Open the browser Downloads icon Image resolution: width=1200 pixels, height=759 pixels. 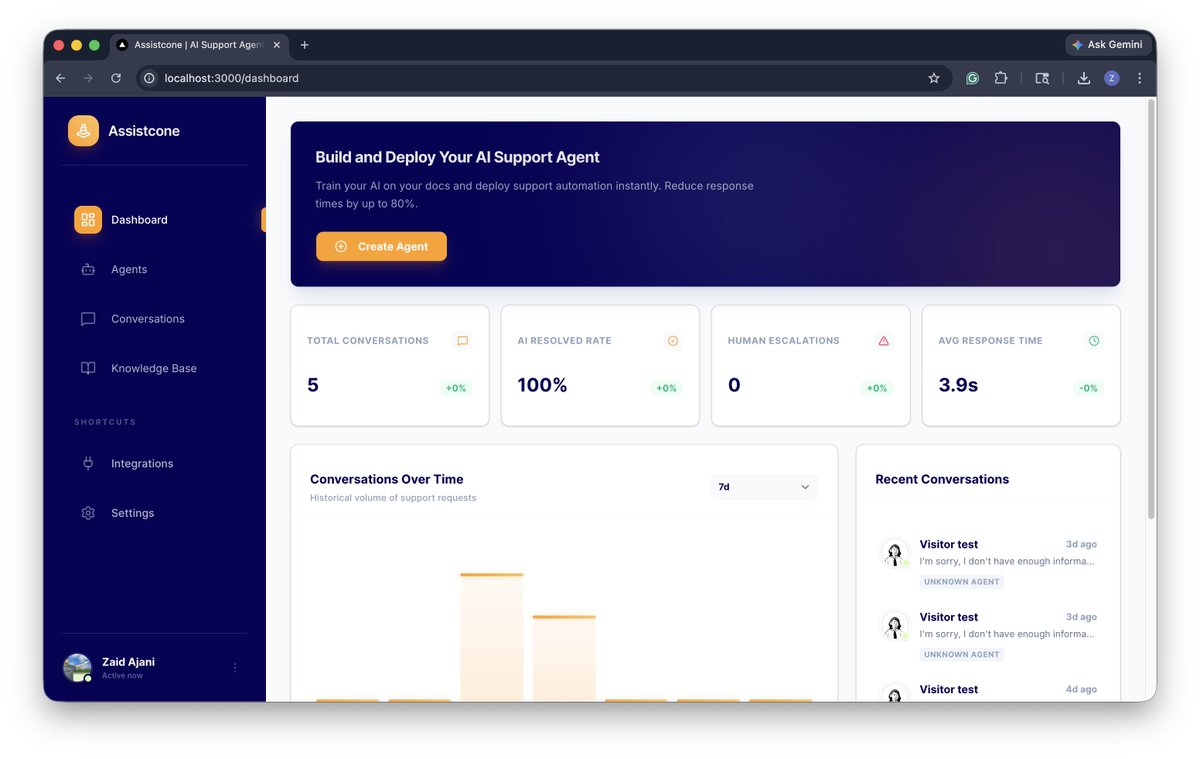1084,78
